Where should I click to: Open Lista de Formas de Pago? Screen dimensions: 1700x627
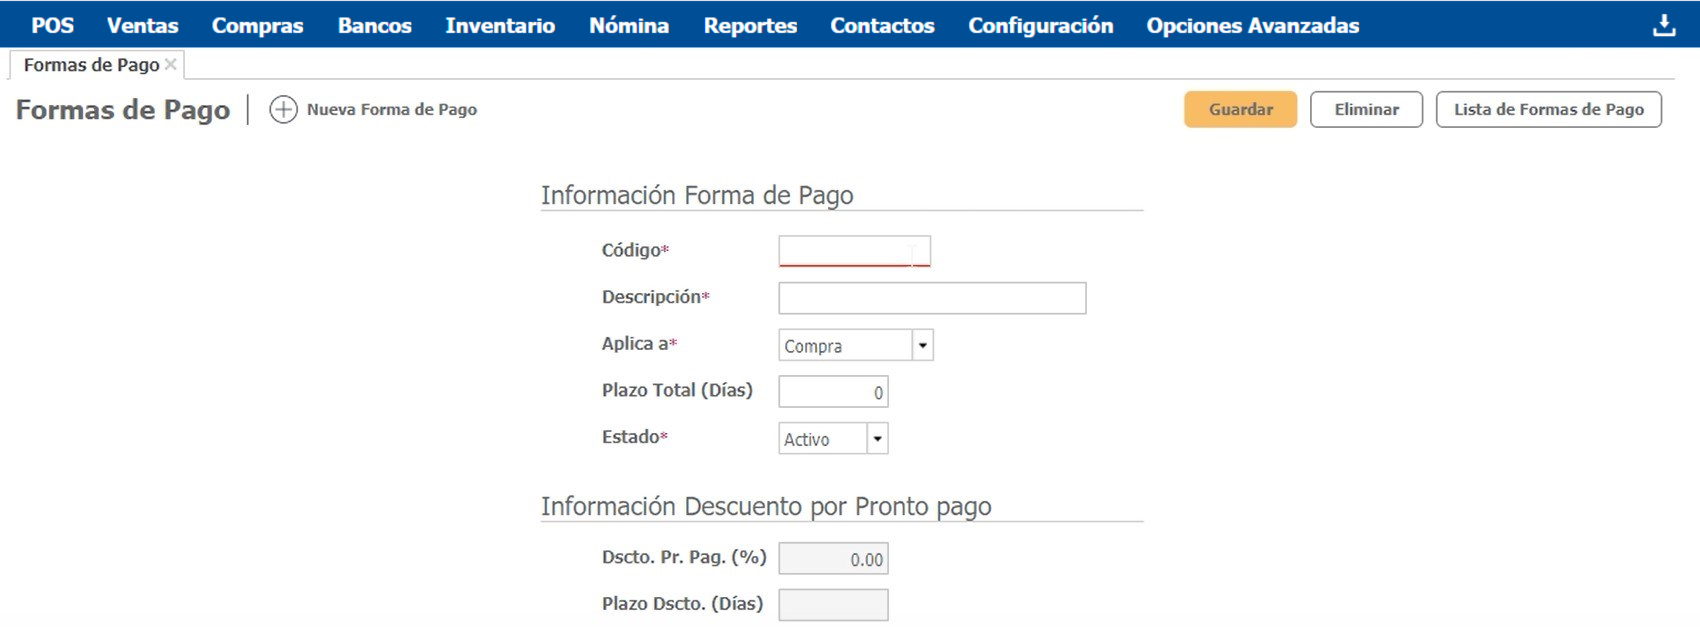[1548, 110]
